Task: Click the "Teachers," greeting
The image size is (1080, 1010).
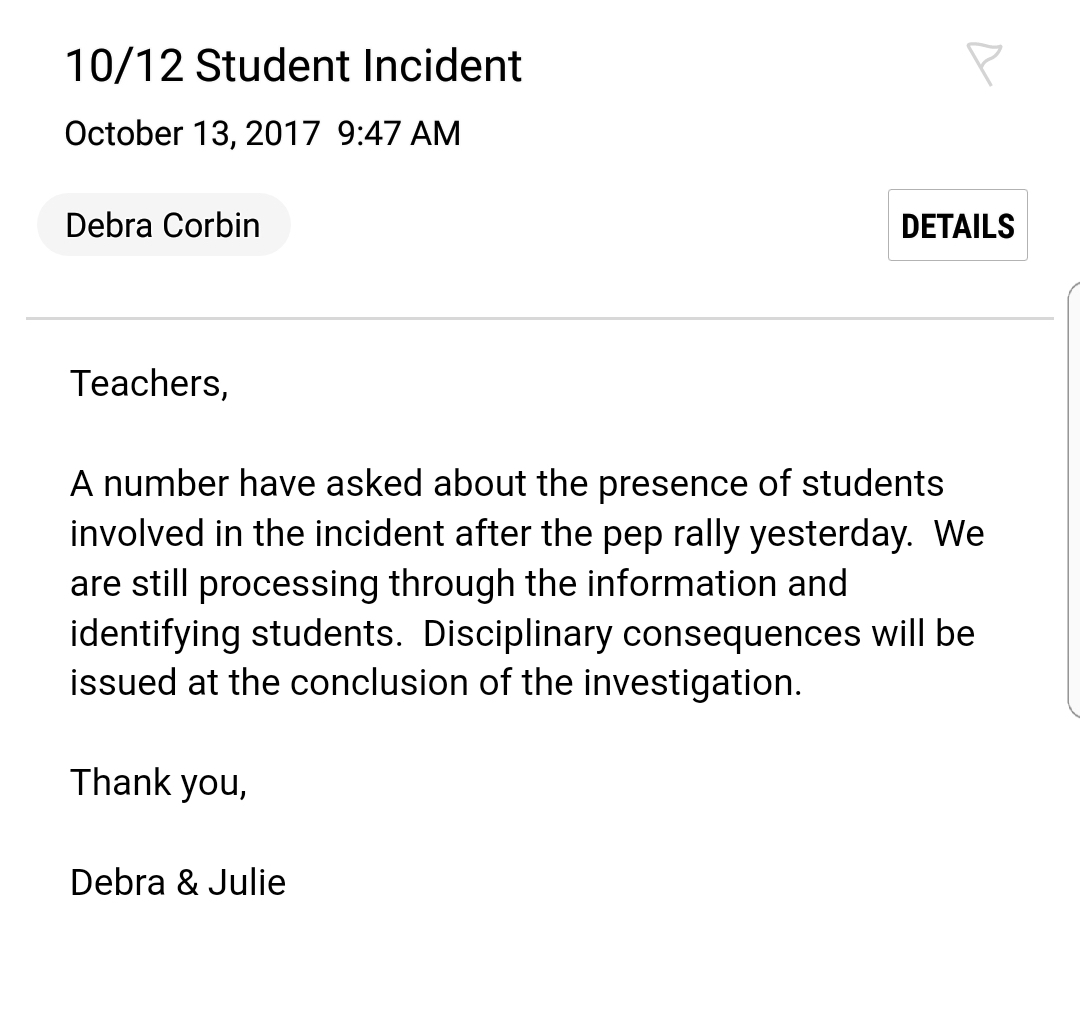Action: 149,383
